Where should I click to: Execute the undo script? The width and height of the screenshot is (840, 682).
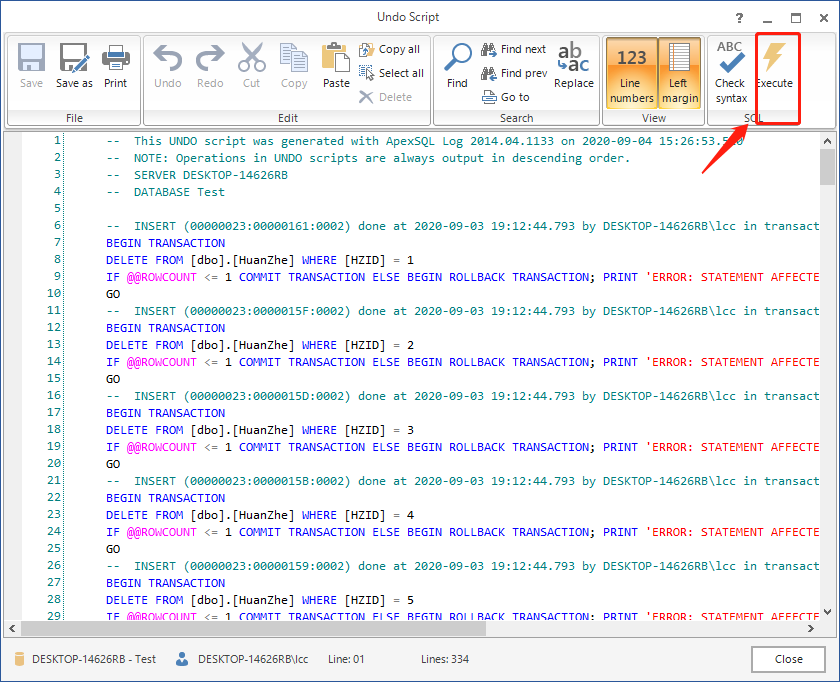pyautogui.click(x=775, y=65)
